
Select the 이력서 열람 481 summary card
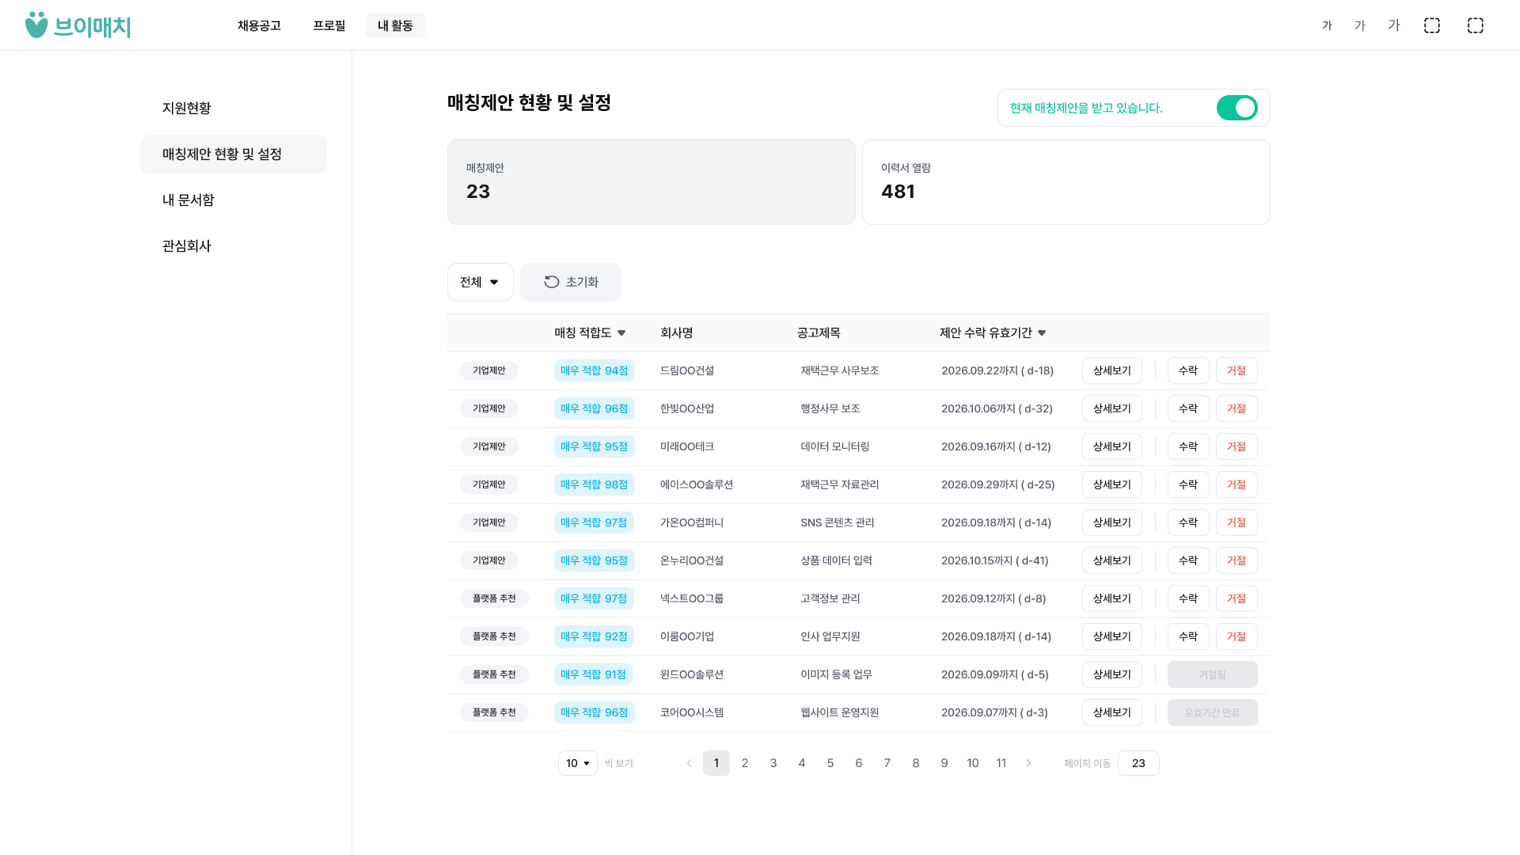1066,182
